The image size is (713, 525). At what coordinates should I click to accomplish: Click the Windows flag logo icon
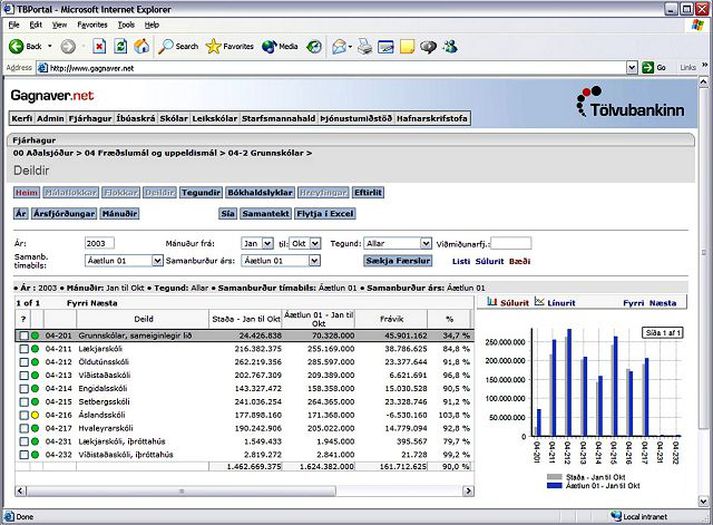697,25
